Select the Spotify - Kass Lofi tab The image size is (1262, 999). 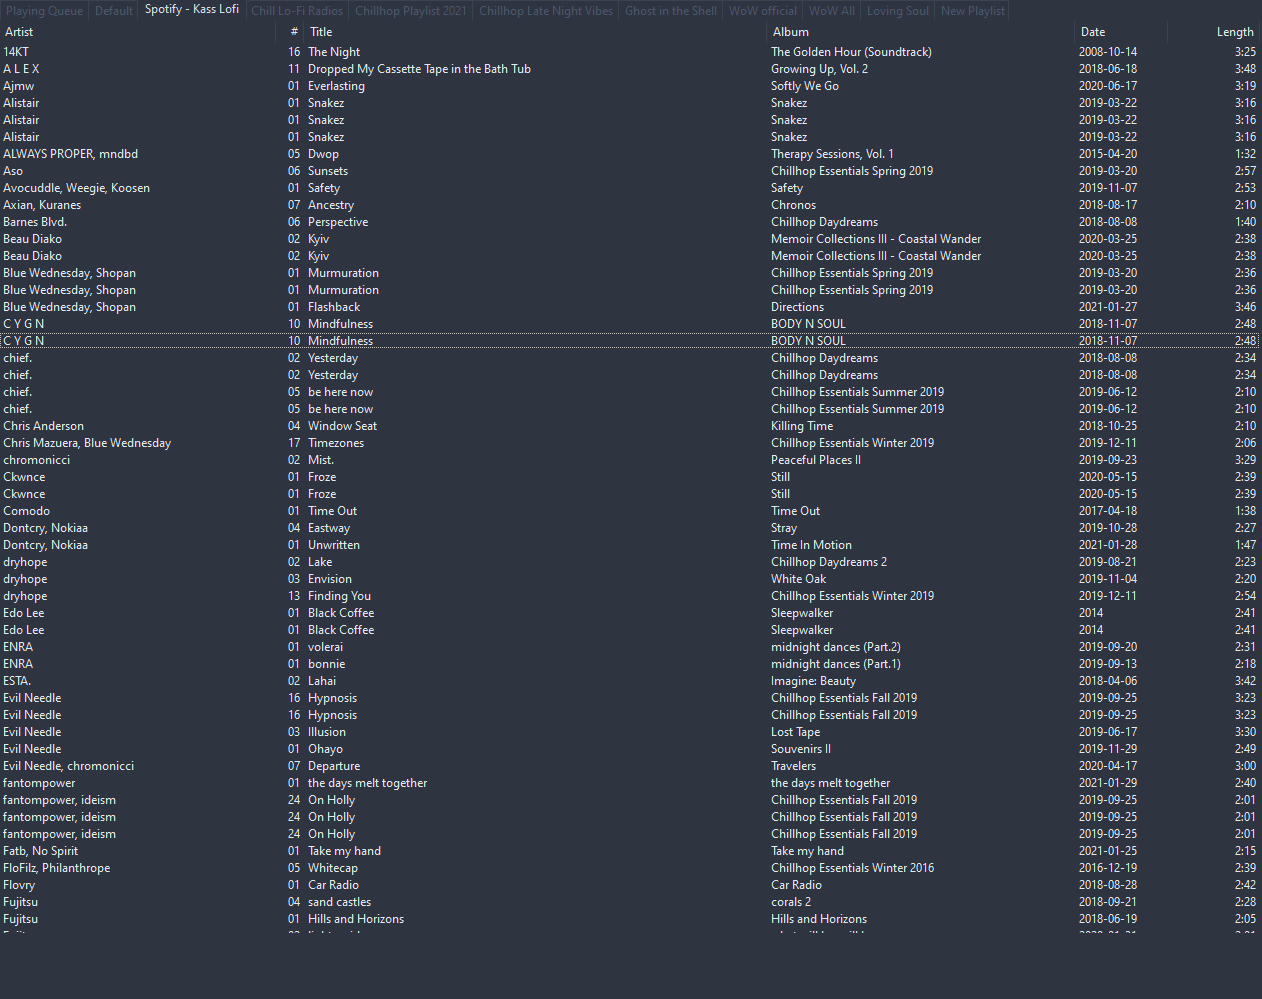pyautogui.click(x=192, y=10)
